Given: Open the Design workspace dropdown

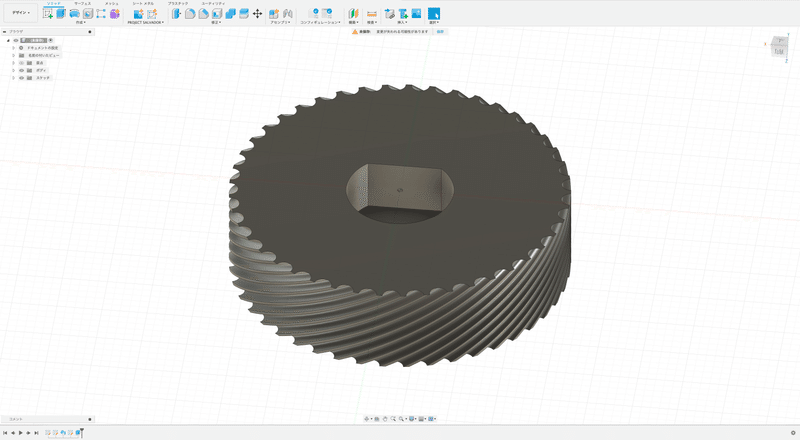Looking at the screenshot, I should (x=20, y=13).
